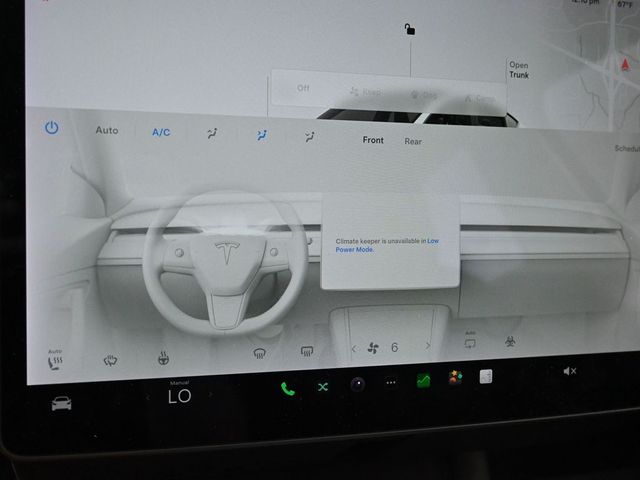This screenshot has width=640, height=480.
Task: Increase fan speed with right arrow
Action: tap(428, 346)
